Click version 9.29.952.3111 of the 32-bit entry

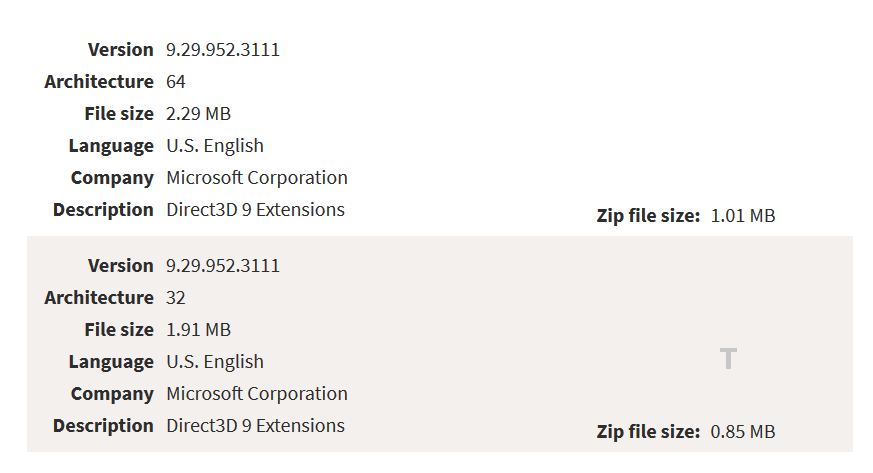pyautogui.click(x=223, y=266)
